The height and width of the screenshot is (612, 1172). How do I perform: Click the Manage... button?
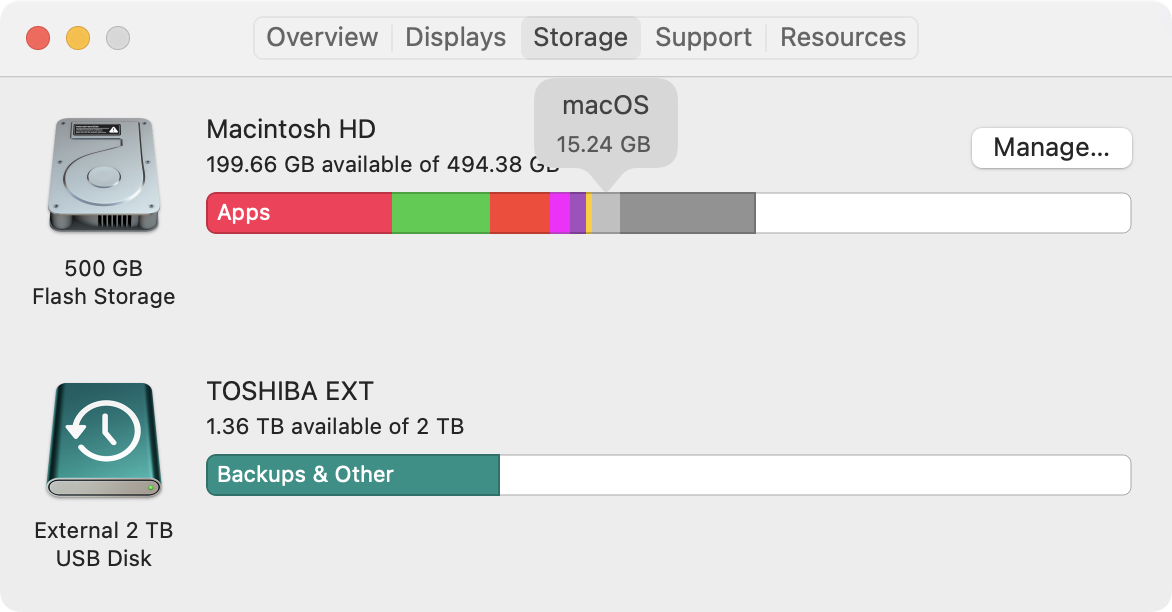(x=1052, y=148)
